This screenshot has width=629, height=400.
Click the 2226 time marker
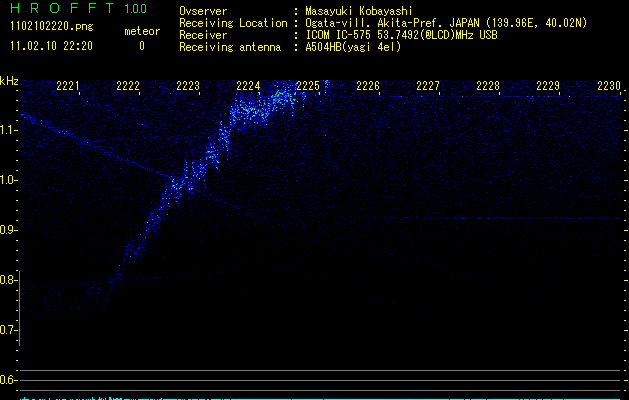point(368,86)
